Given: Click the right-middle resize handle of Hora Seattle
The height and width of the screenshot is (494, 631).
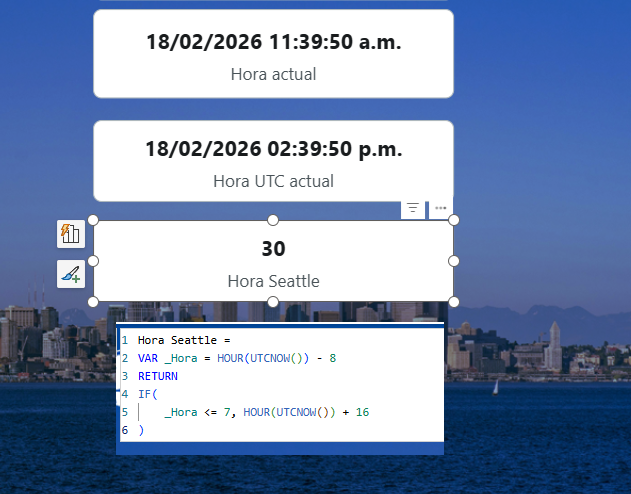Looking at the screenshot, I should click(x=453, y=260).
